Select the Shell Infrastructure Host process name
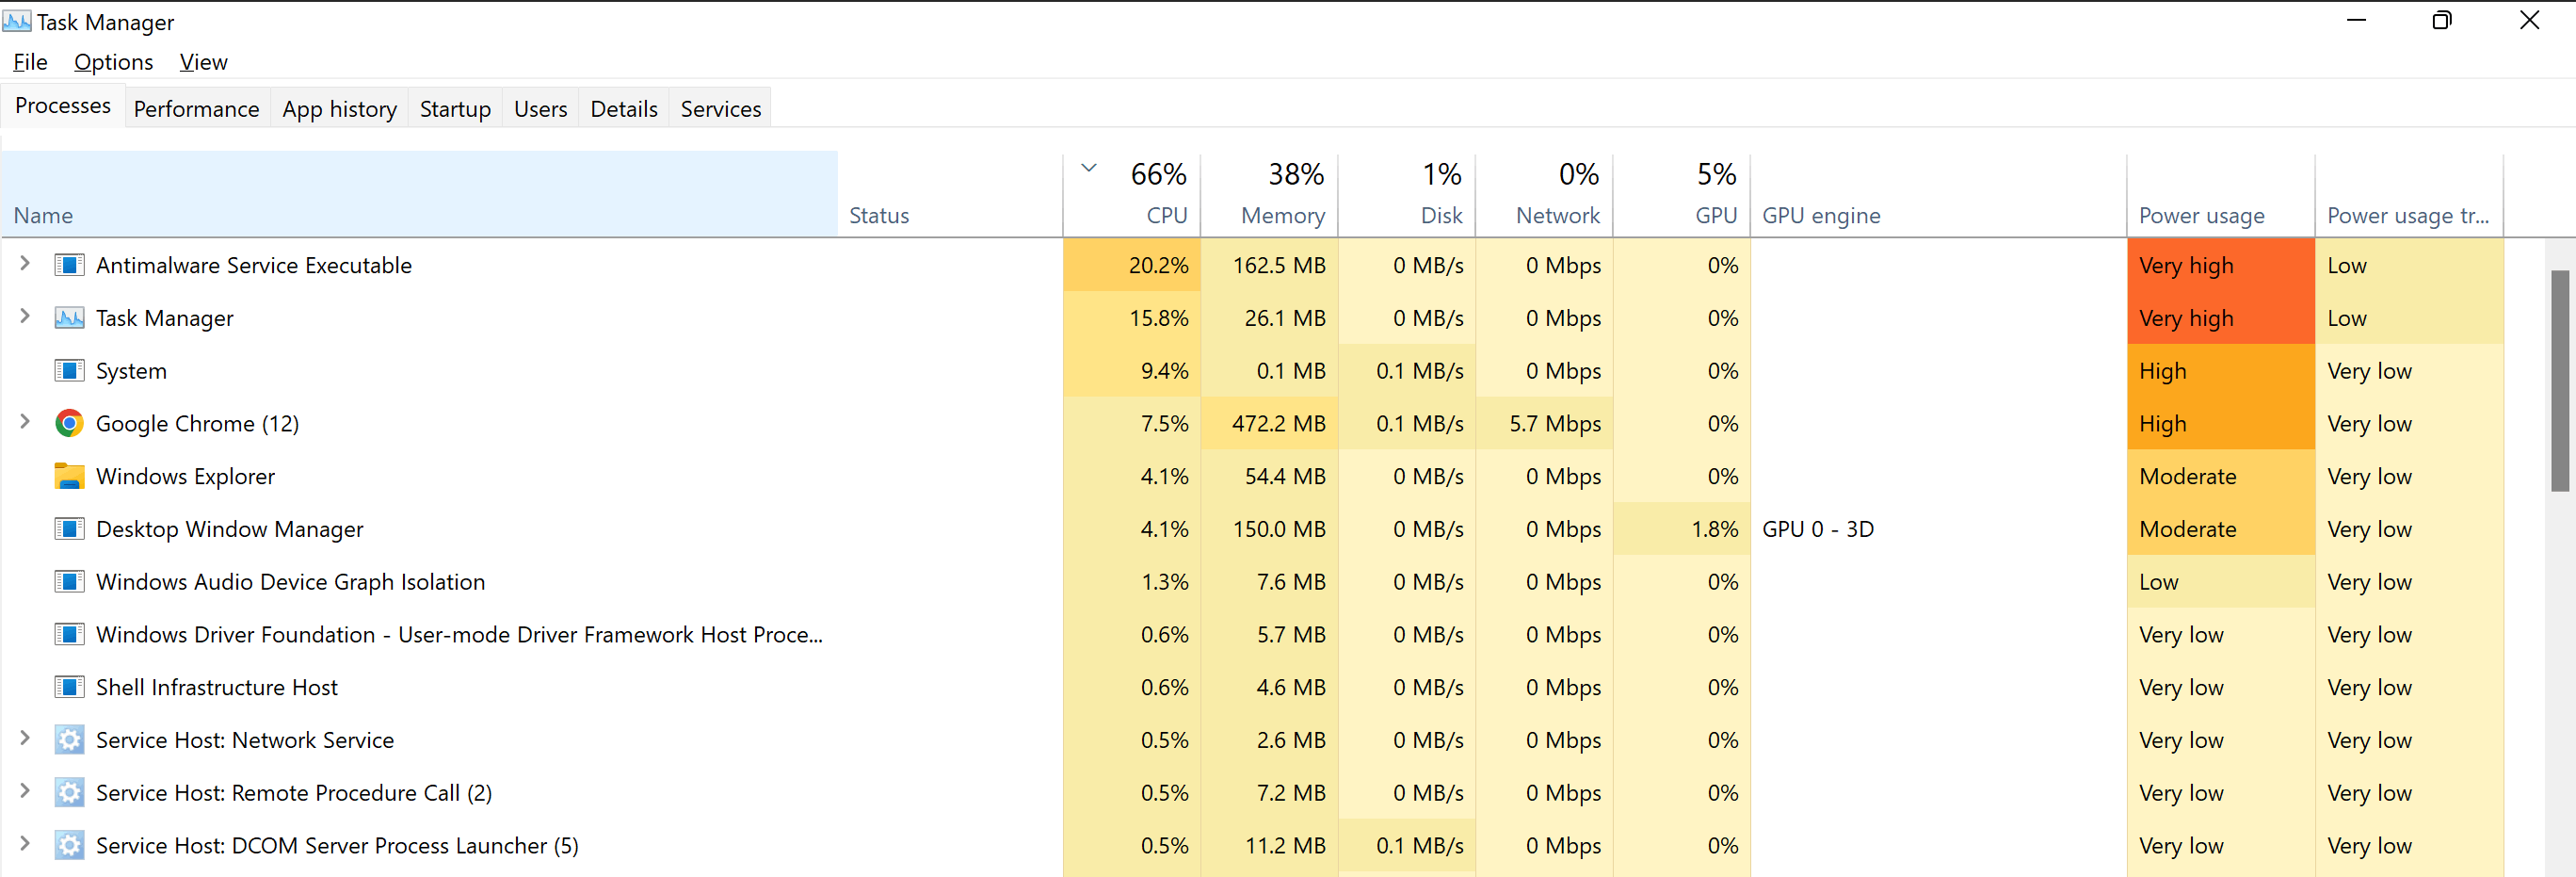Viewport: 2576px width, 877px height. 217,688
